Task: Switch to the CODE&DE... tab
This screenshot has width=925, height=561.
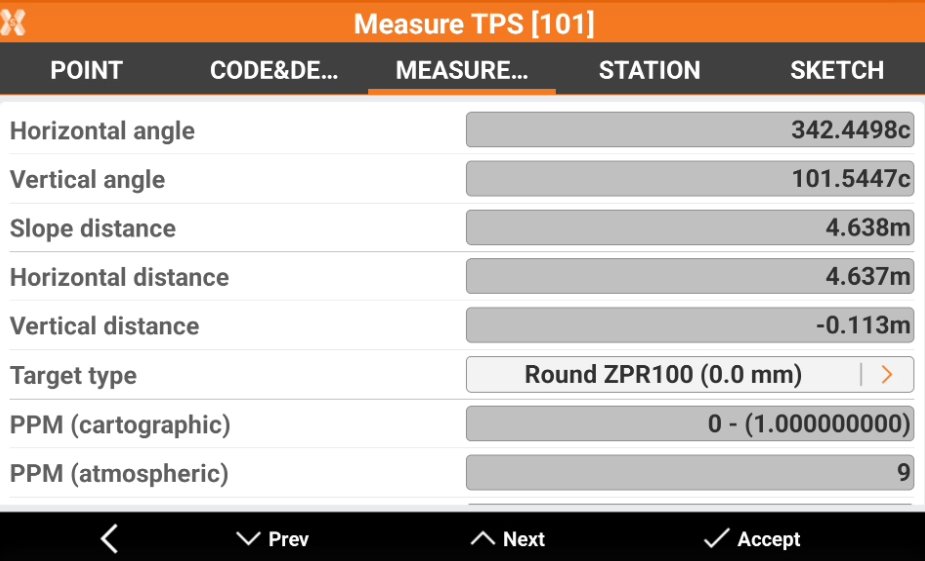Action: tap(274, 70)
